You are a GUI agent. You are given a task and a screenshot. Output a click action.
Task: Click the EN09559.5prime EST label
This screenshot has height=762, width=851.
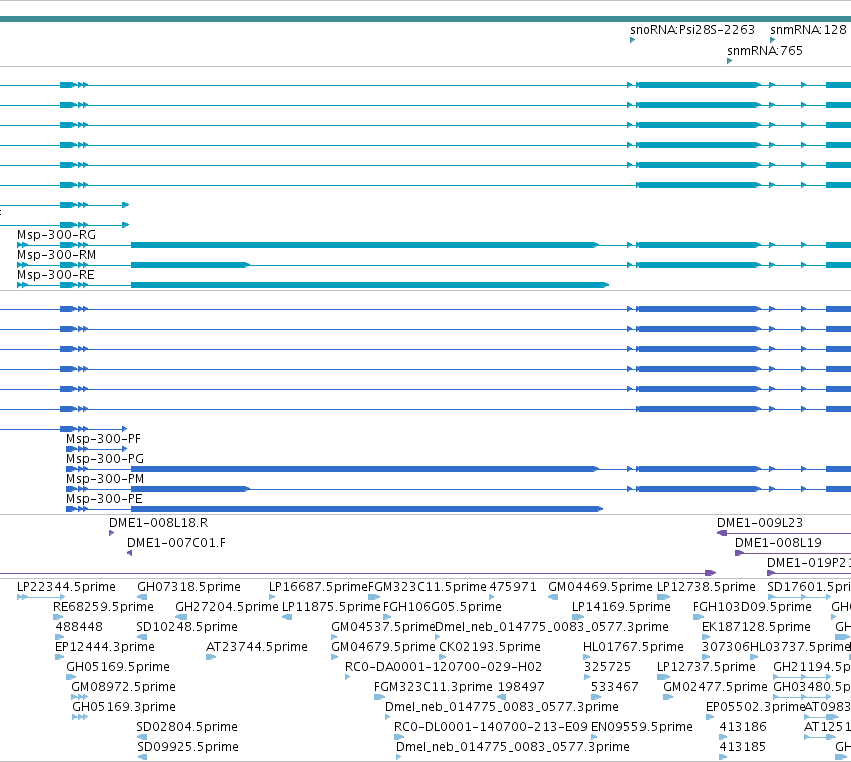click(642, 728)
